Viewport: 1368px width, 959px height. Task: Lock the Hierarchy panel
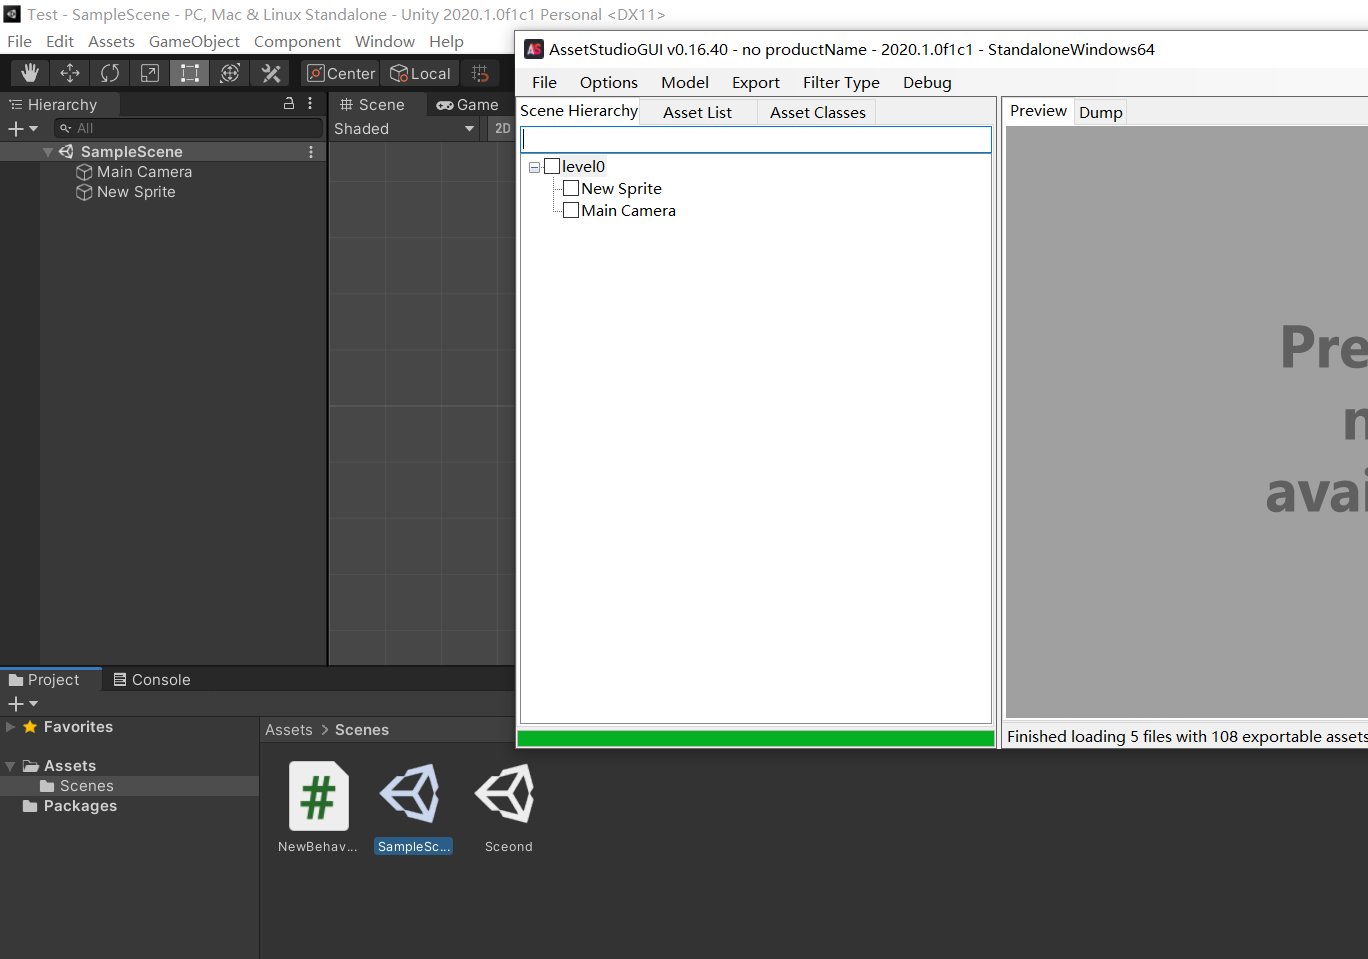tap(289, 103)
